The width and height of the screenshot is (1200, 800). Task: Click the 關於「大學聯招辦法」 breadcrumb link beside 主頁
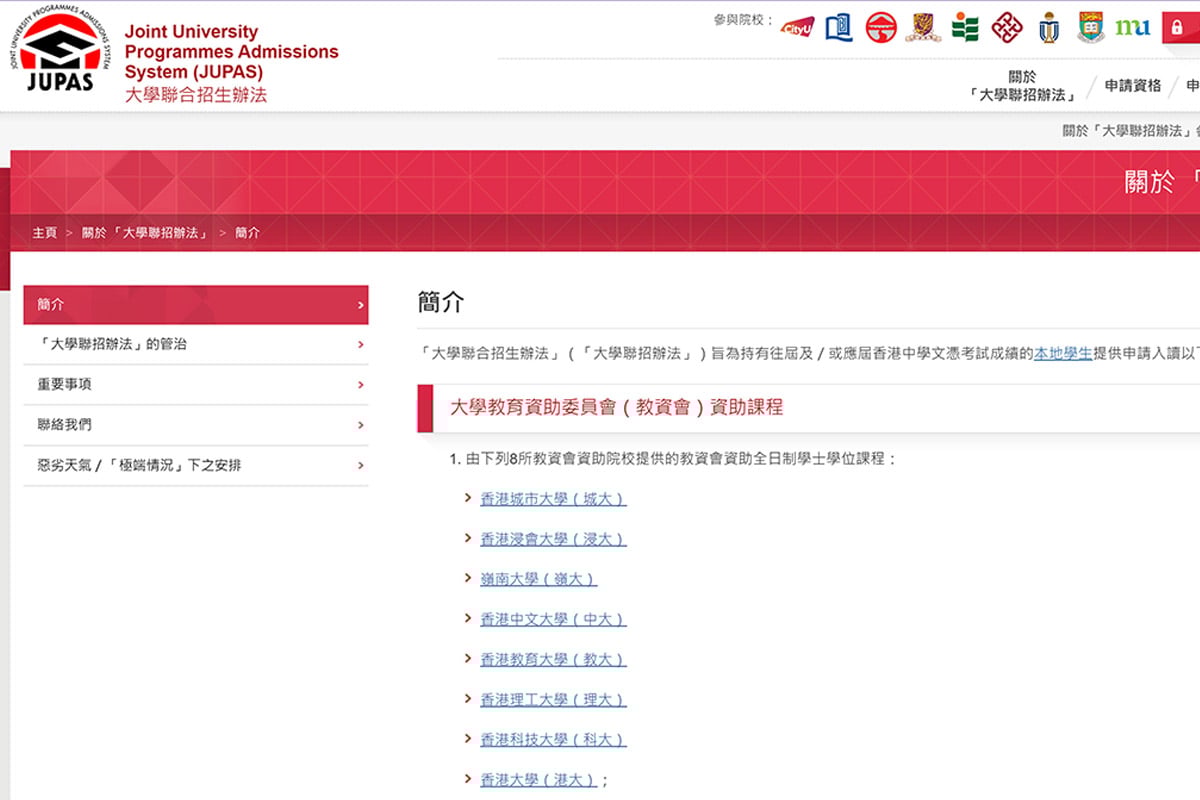pyautogui.click(x=145, y=233)
